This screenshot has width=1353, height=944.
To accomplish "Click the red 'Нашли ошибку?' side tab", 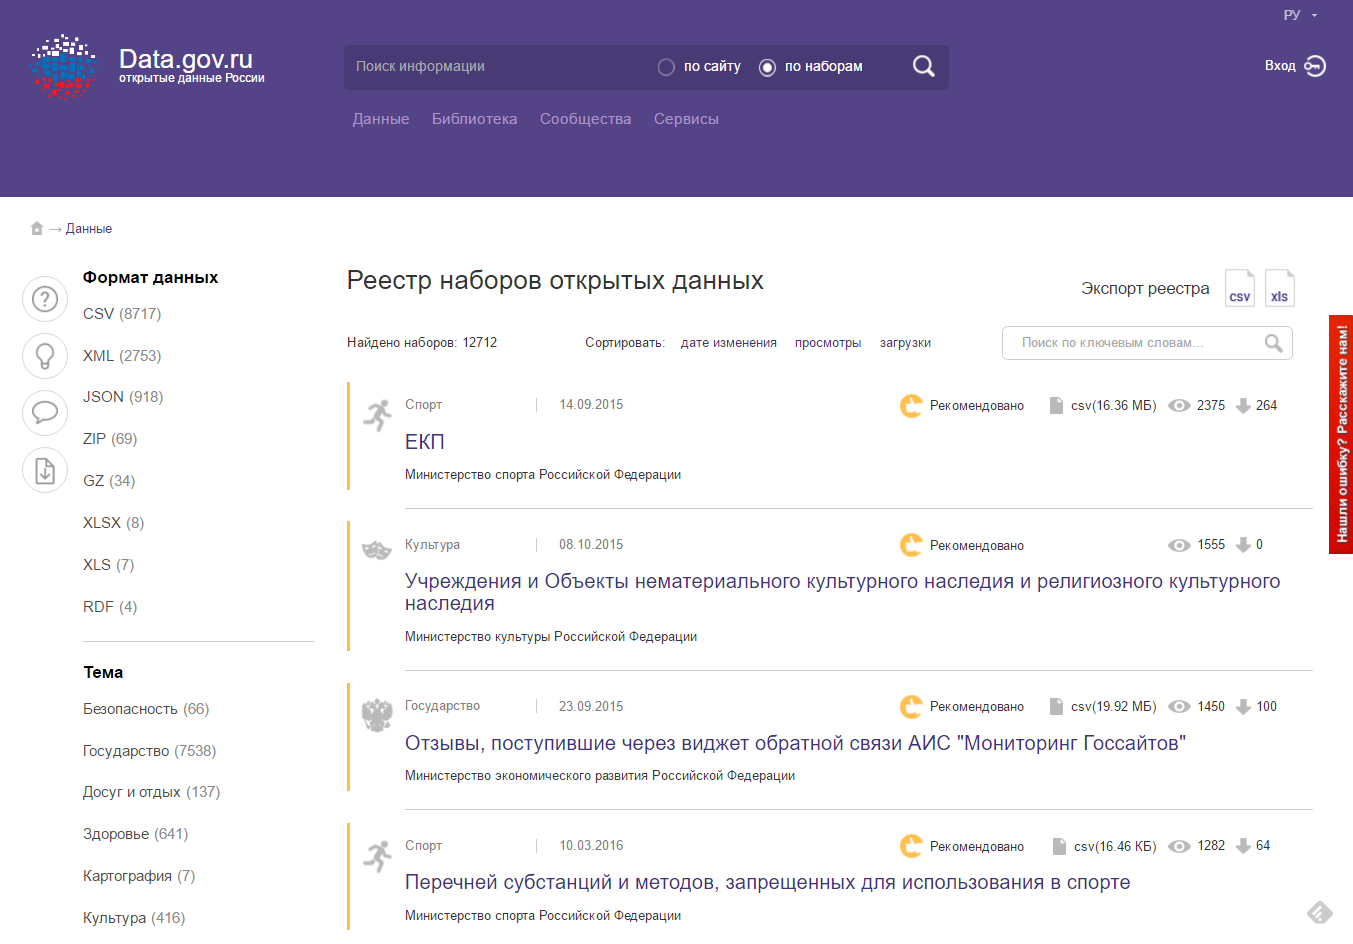I will click(x=1341, y=434).
